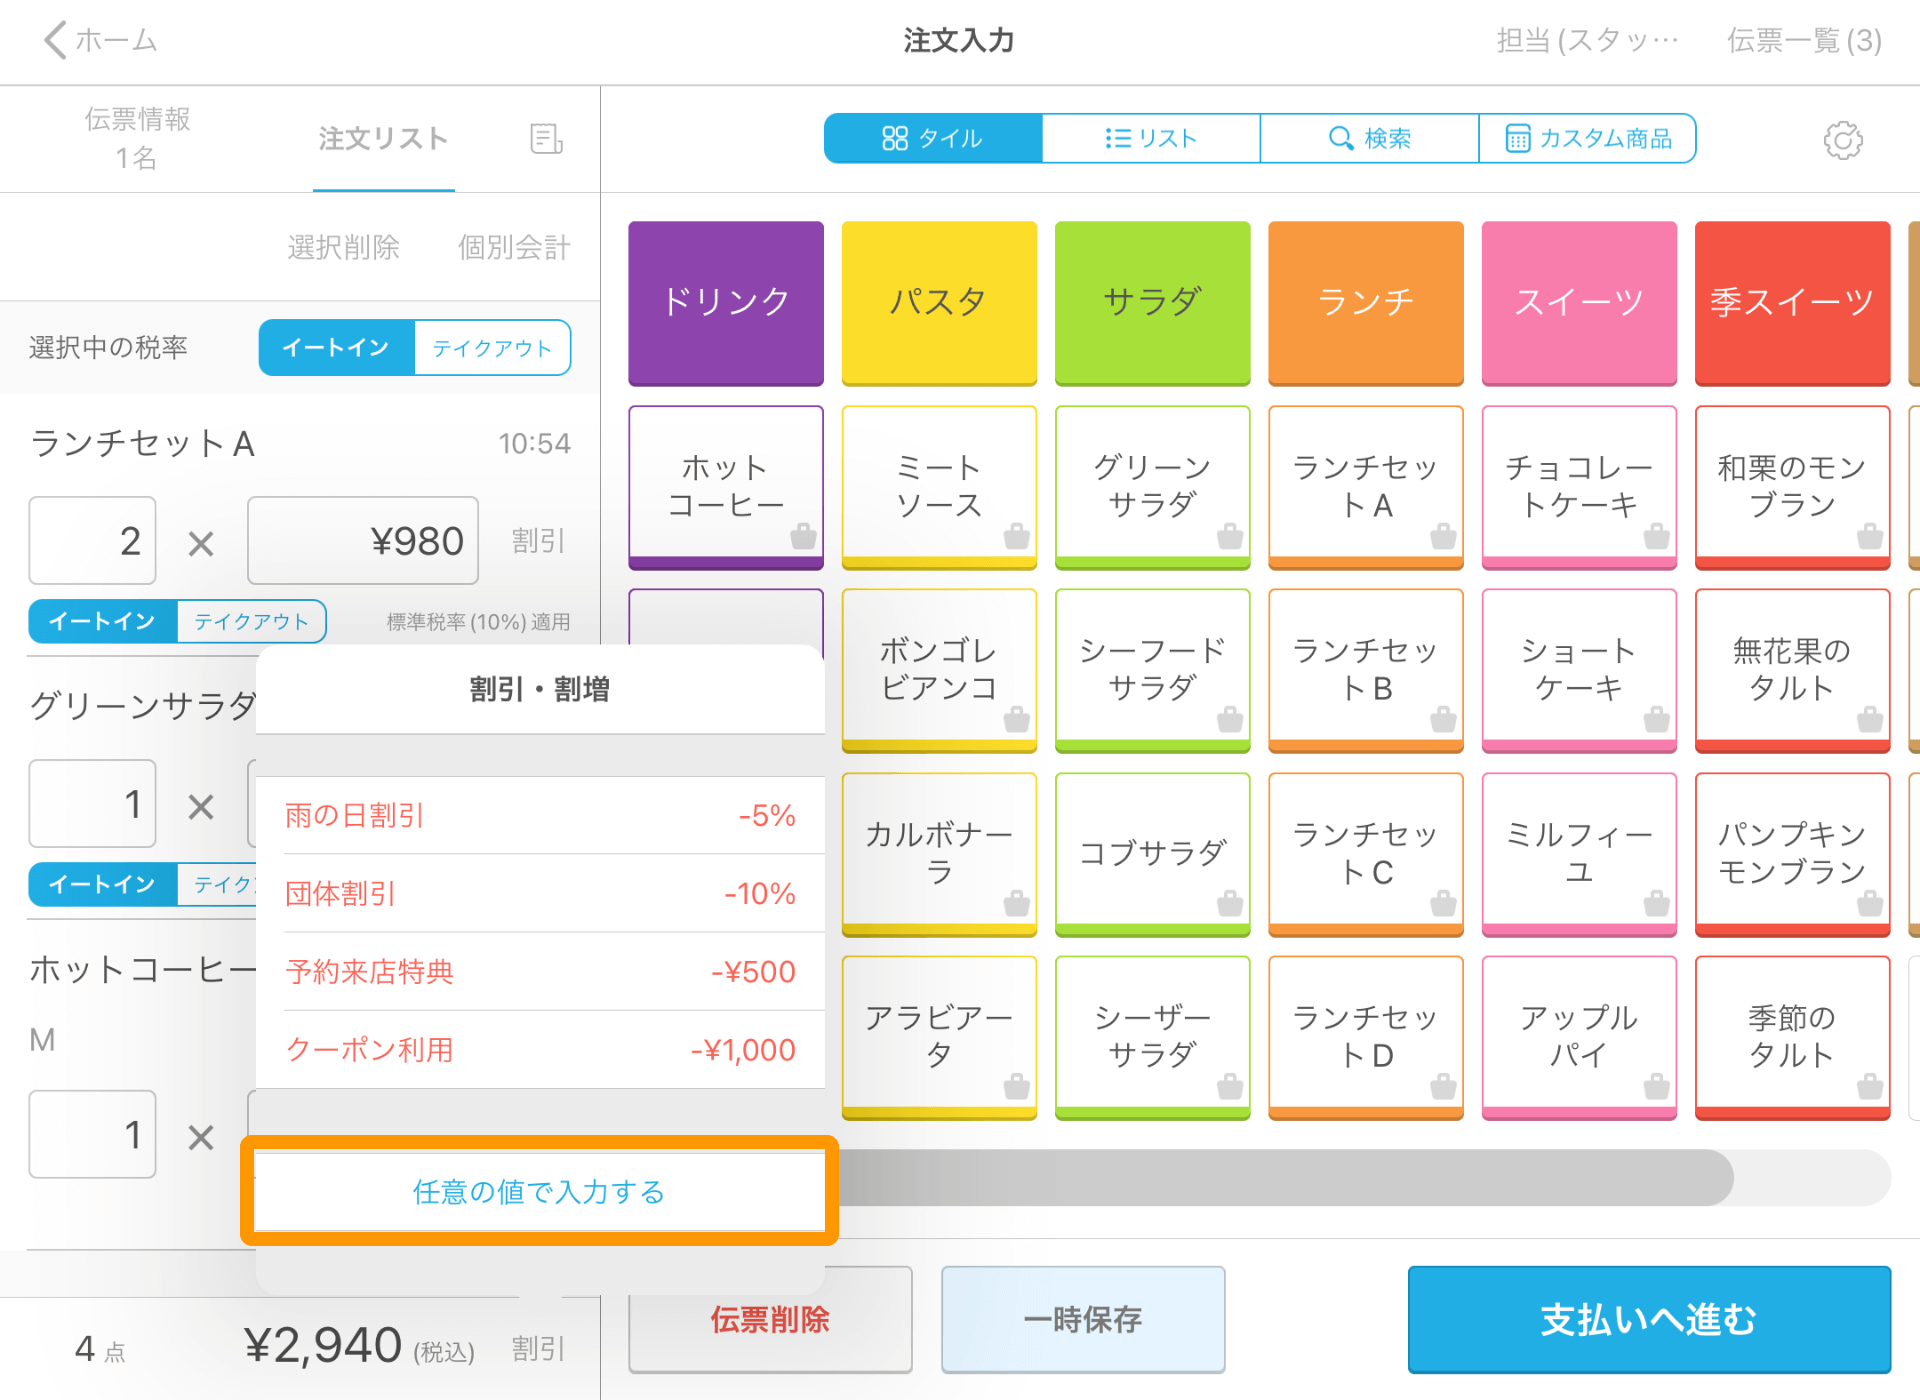Screen dimensions: 1920x1400
Task: Tap bag icon on ホットコーヒー tile
Action: tap(802, 536)
